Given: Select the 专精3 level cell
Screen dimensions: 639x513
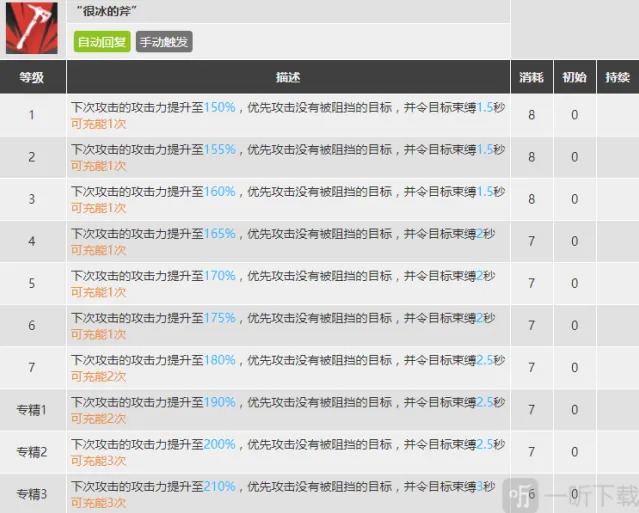Looking at the screenshot, I should 32,494.
